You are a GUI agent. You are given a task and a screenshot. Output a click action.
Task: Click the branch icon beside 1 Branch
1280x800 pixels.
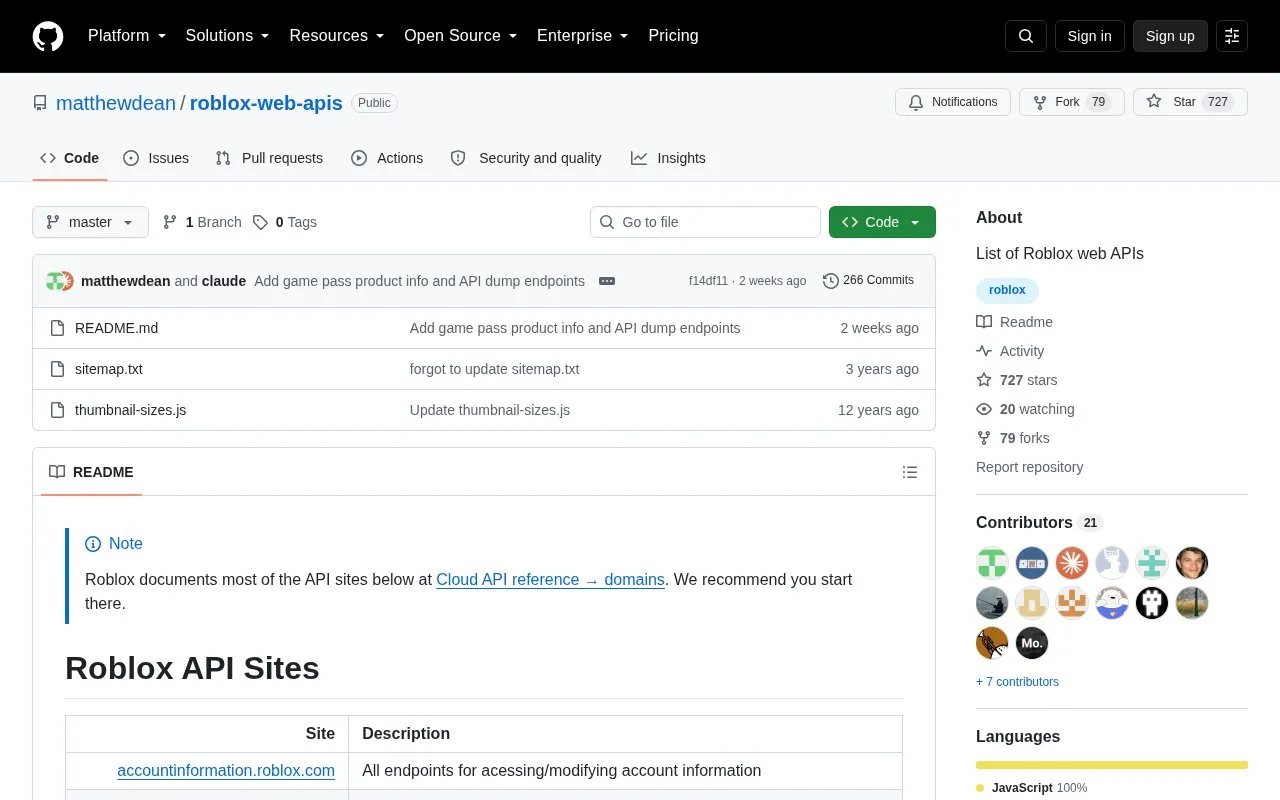pos(170,222)
